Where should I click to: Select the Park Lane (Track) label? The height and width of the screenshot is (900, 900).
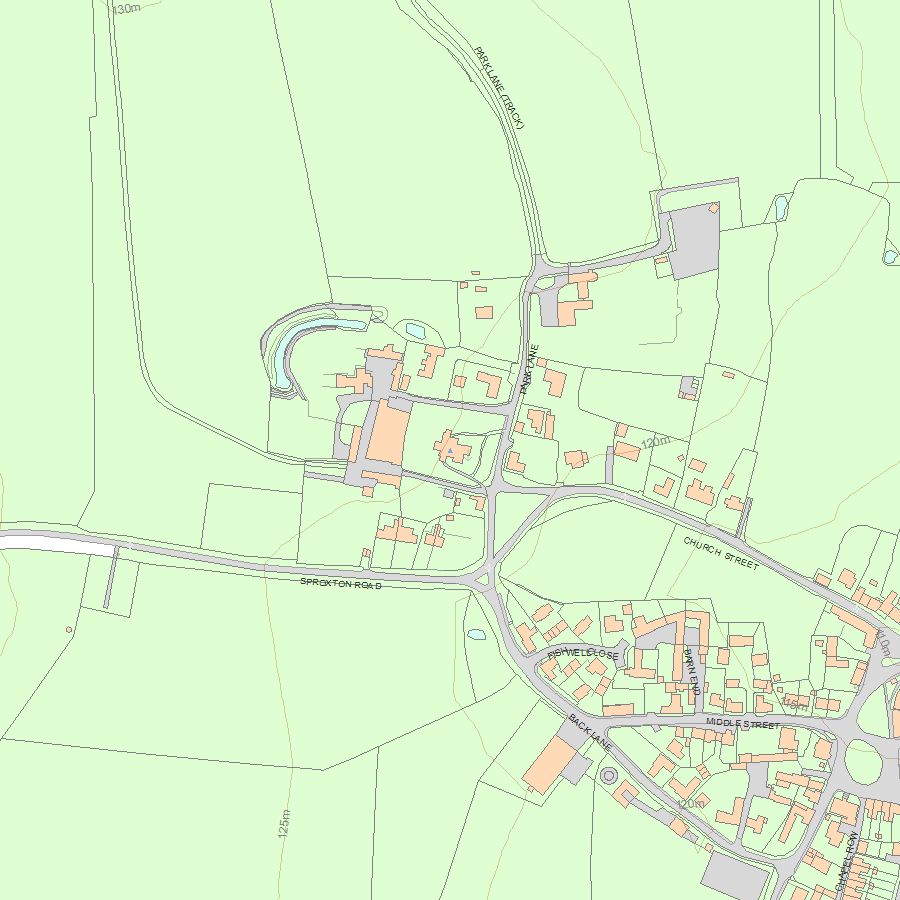pyautogui.click(x=499, y=87)
